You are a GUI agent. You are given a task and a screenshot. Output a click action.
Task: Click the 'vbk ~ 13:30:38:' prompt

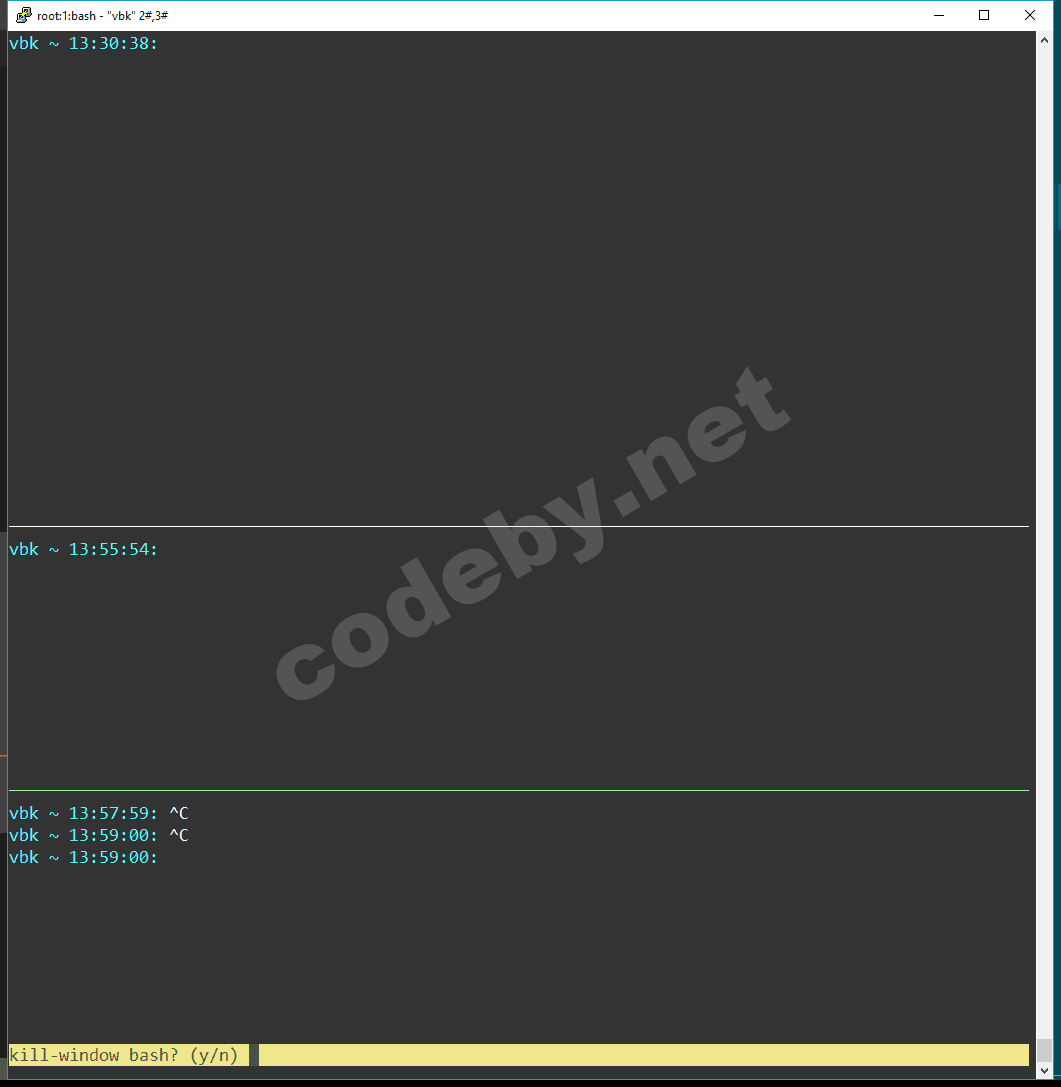83,44
